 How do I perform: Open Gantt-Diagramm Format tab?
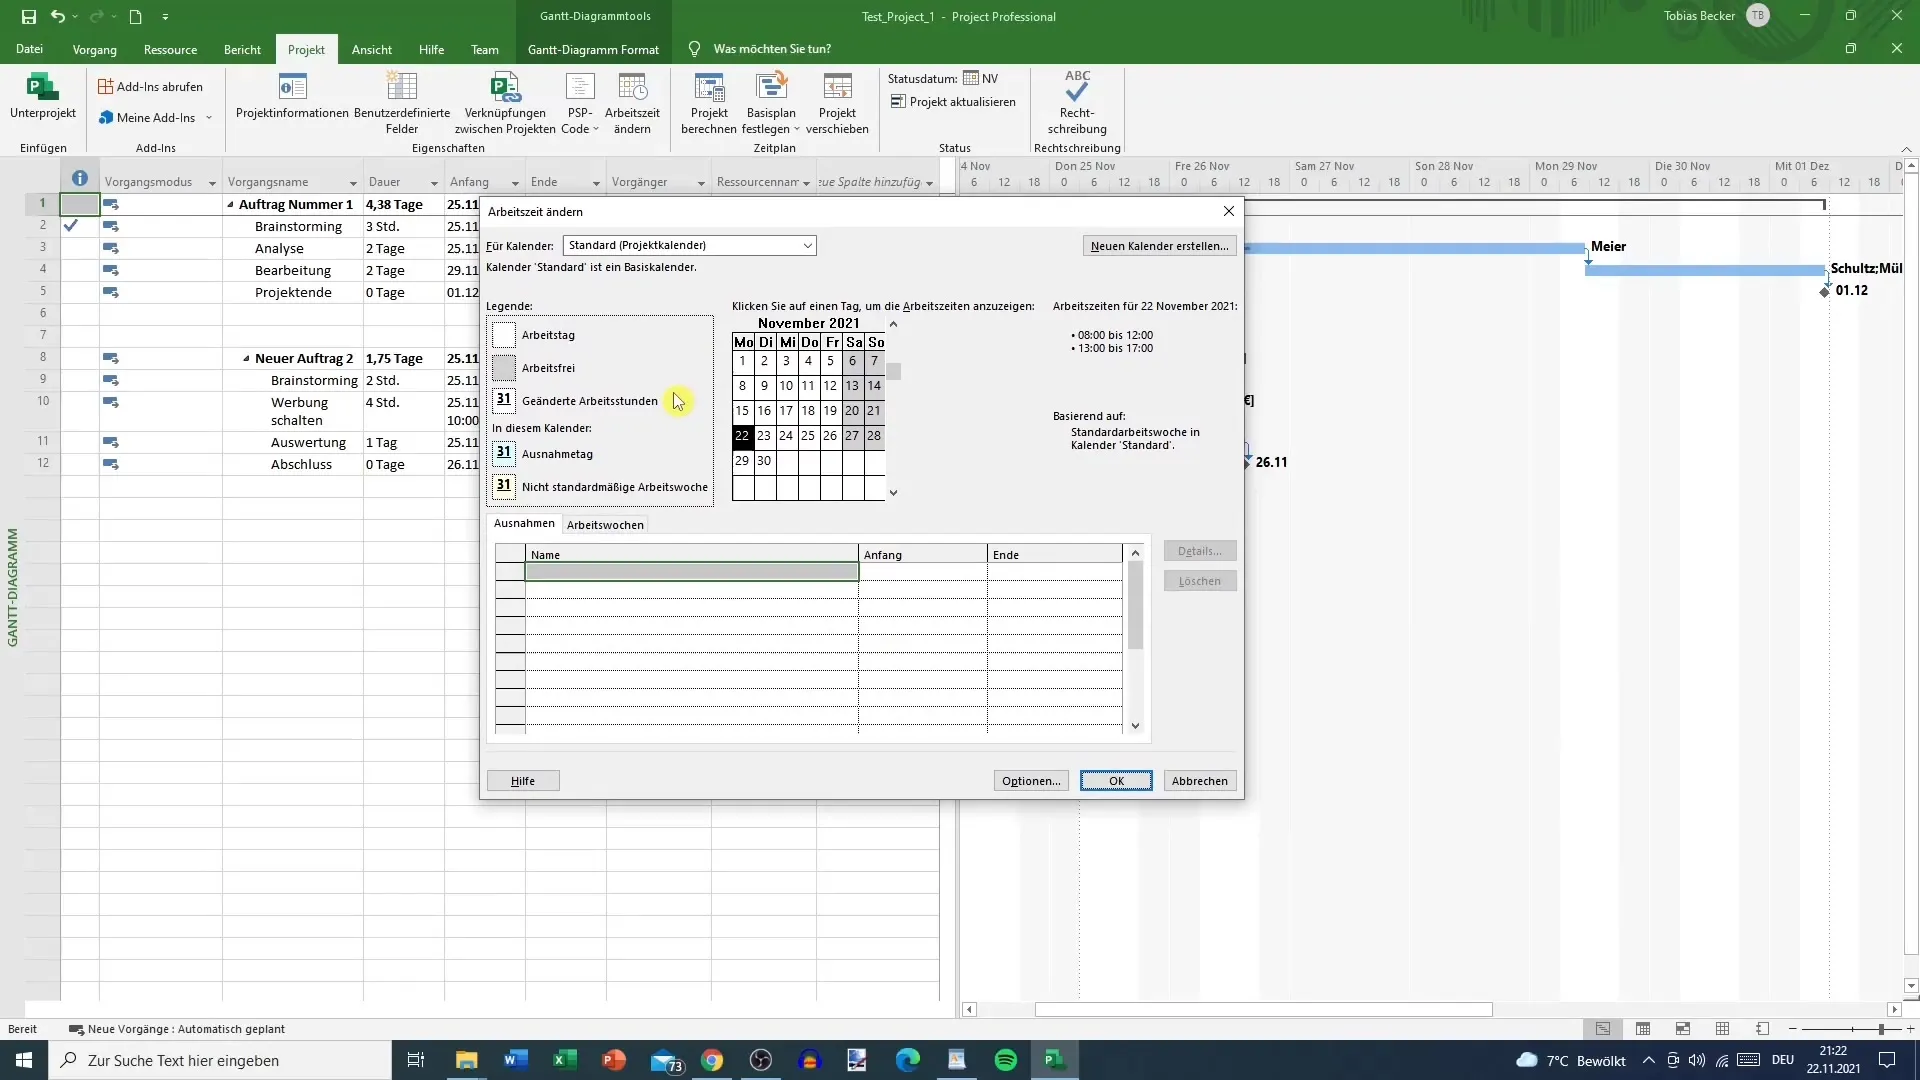click(593, 49)
